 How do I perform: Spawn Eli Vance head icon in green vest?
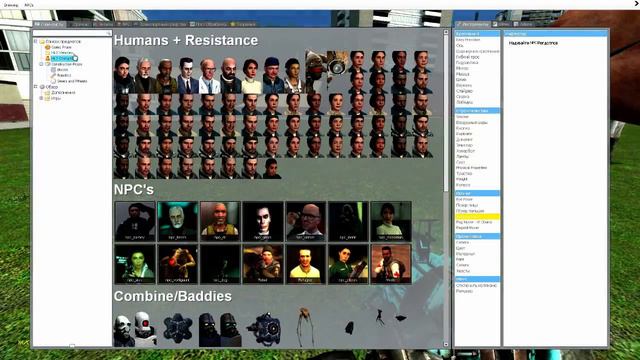166,75
